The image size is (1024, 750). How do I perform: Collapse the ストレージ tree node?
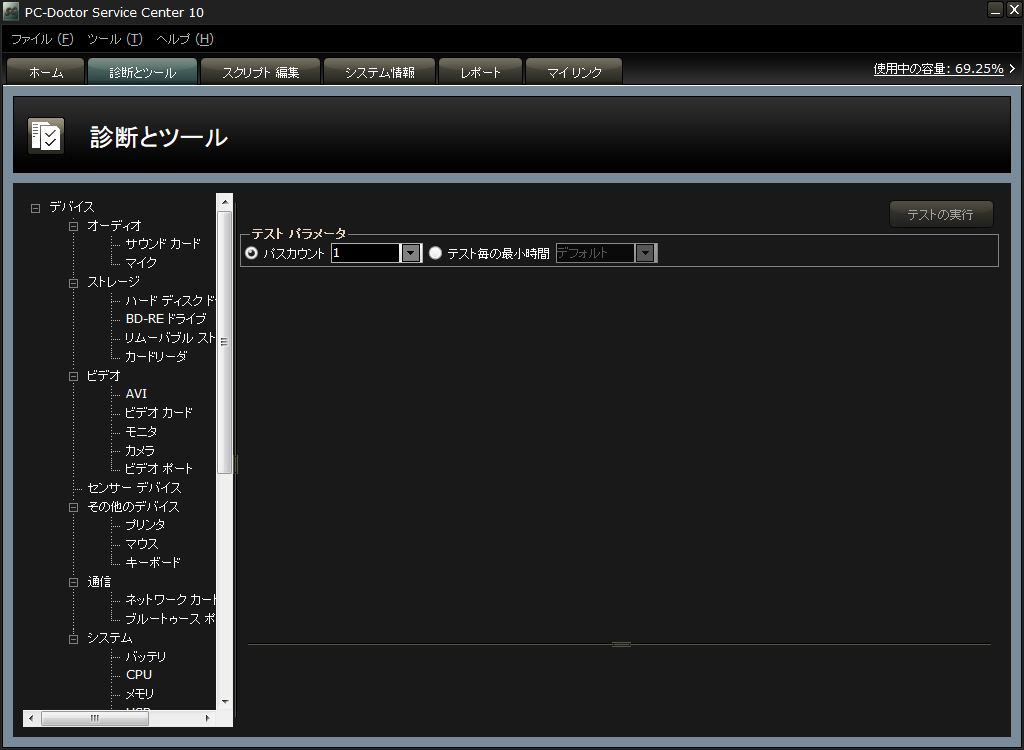pyautogui.click(x=73, y=283)
